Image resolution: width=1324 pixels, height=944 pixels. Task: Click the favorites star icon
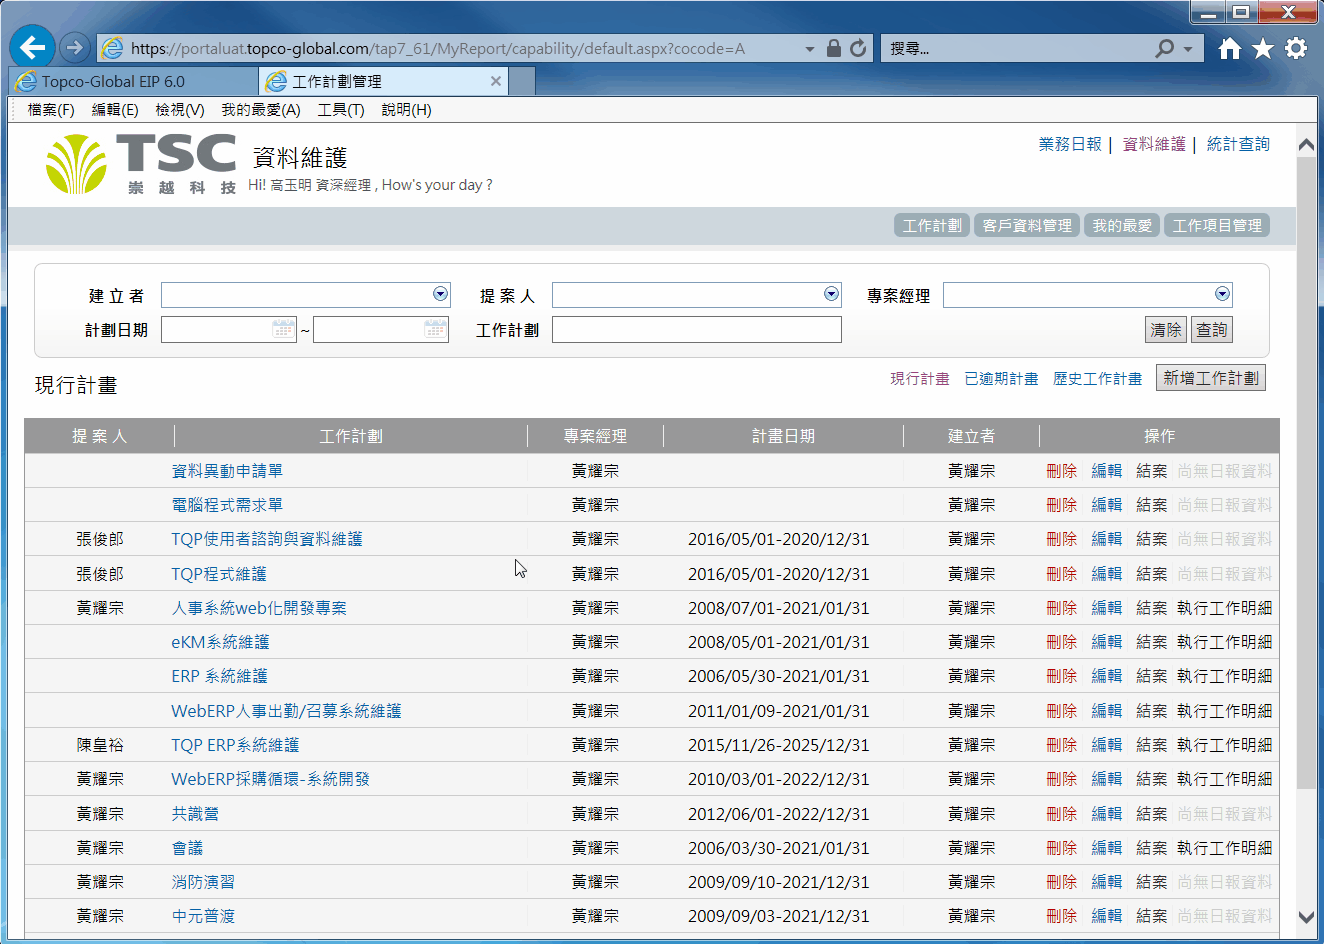tap(1262, 48)
